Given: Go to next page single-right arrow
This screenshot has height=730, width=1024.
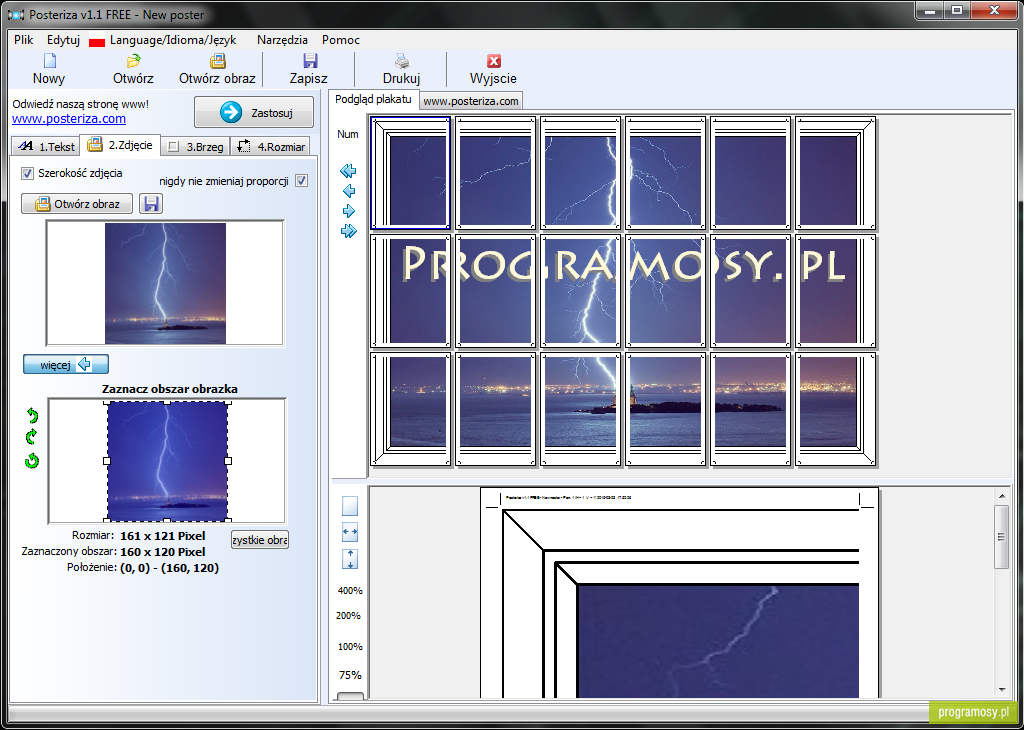Looking at the screenshot, I should [x=349, y=211].
